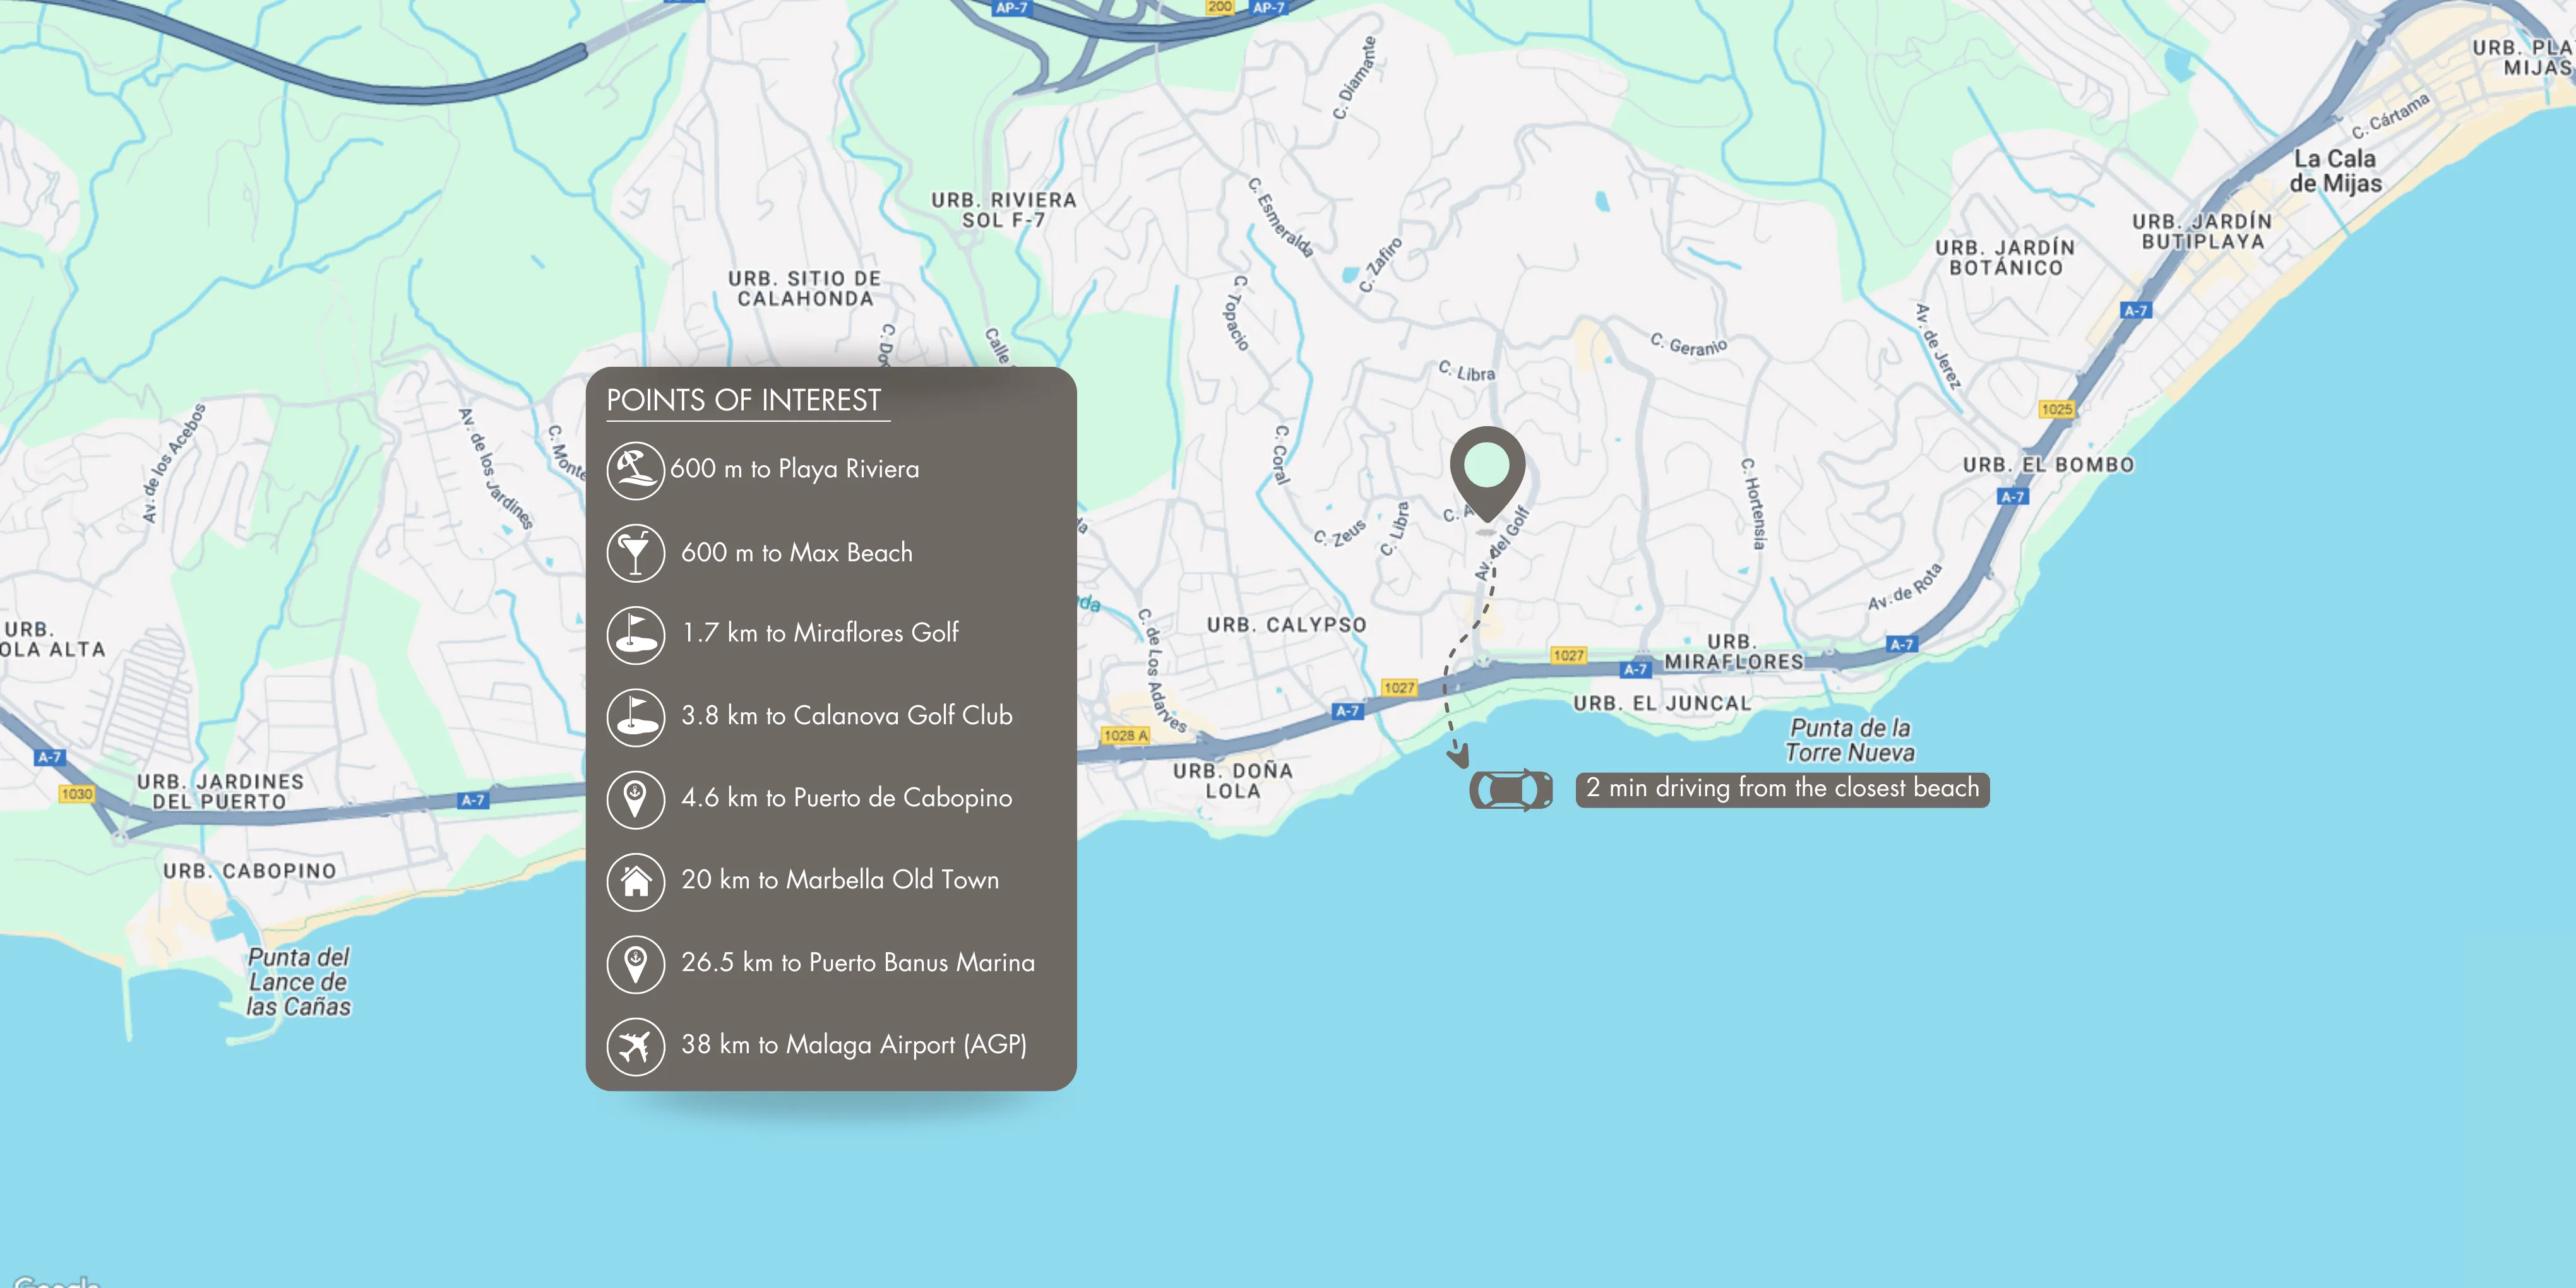
Task: Click the URB. CABOPINO map label
Action: coord(250,871)
